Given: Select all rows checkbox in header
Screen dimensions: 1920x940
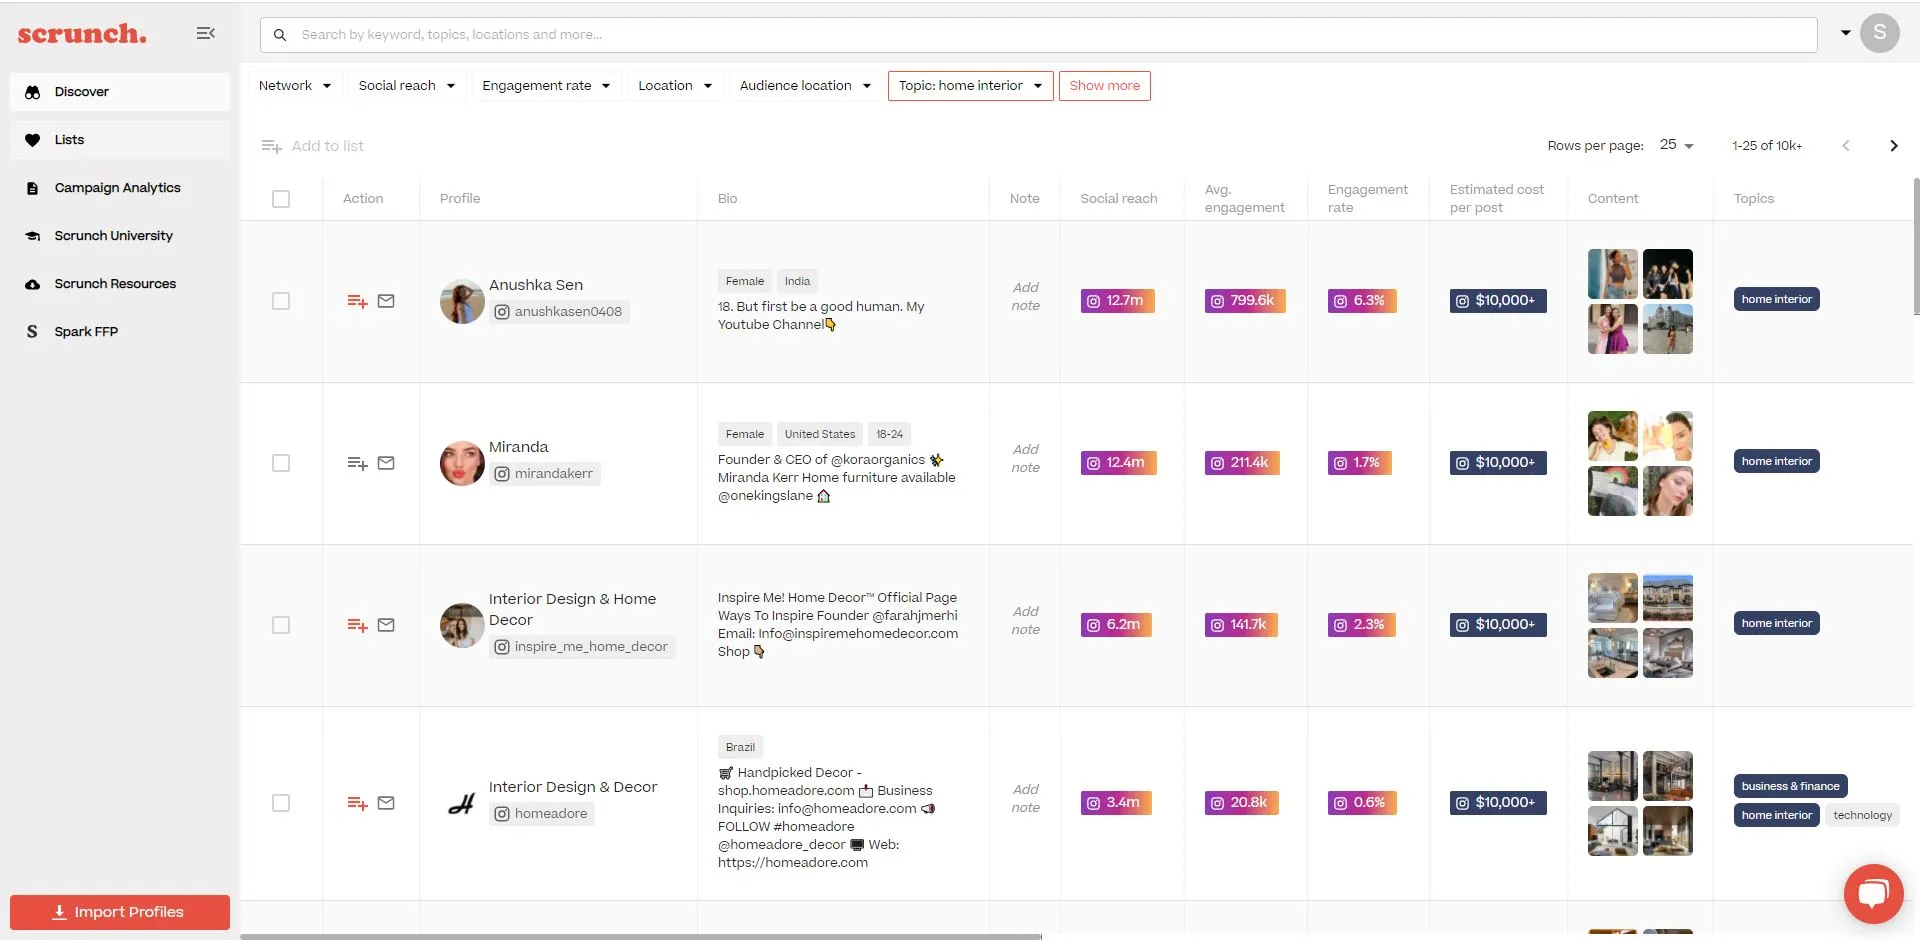Looking at the screenshot, I should pyautogui.click(x=281, y=199).
